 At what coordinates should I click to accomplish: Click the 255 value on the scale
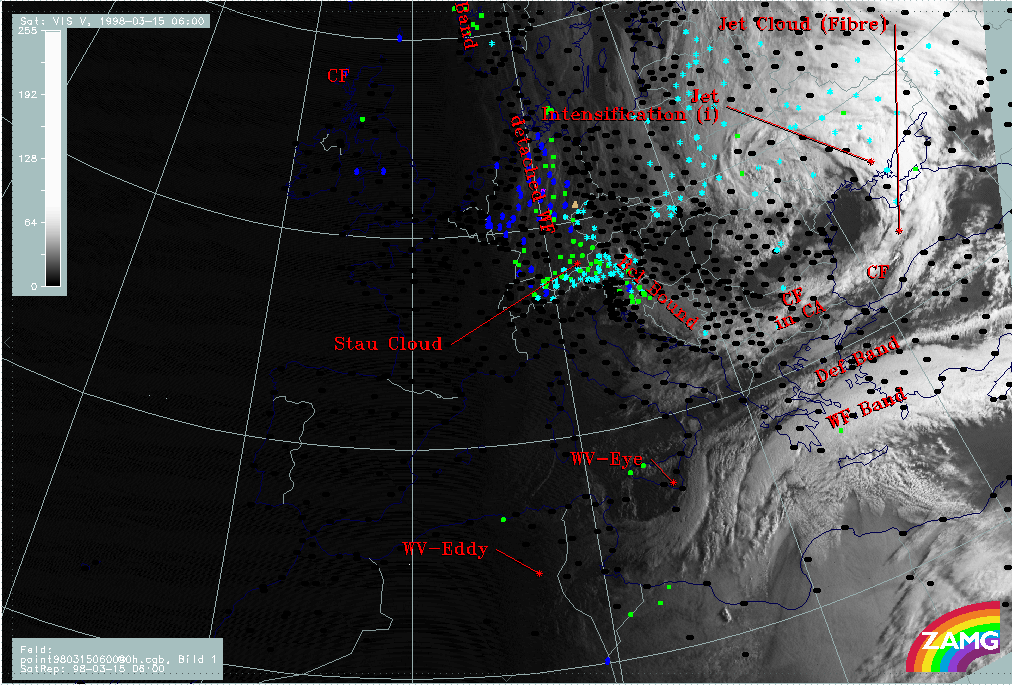coord(27,31)
